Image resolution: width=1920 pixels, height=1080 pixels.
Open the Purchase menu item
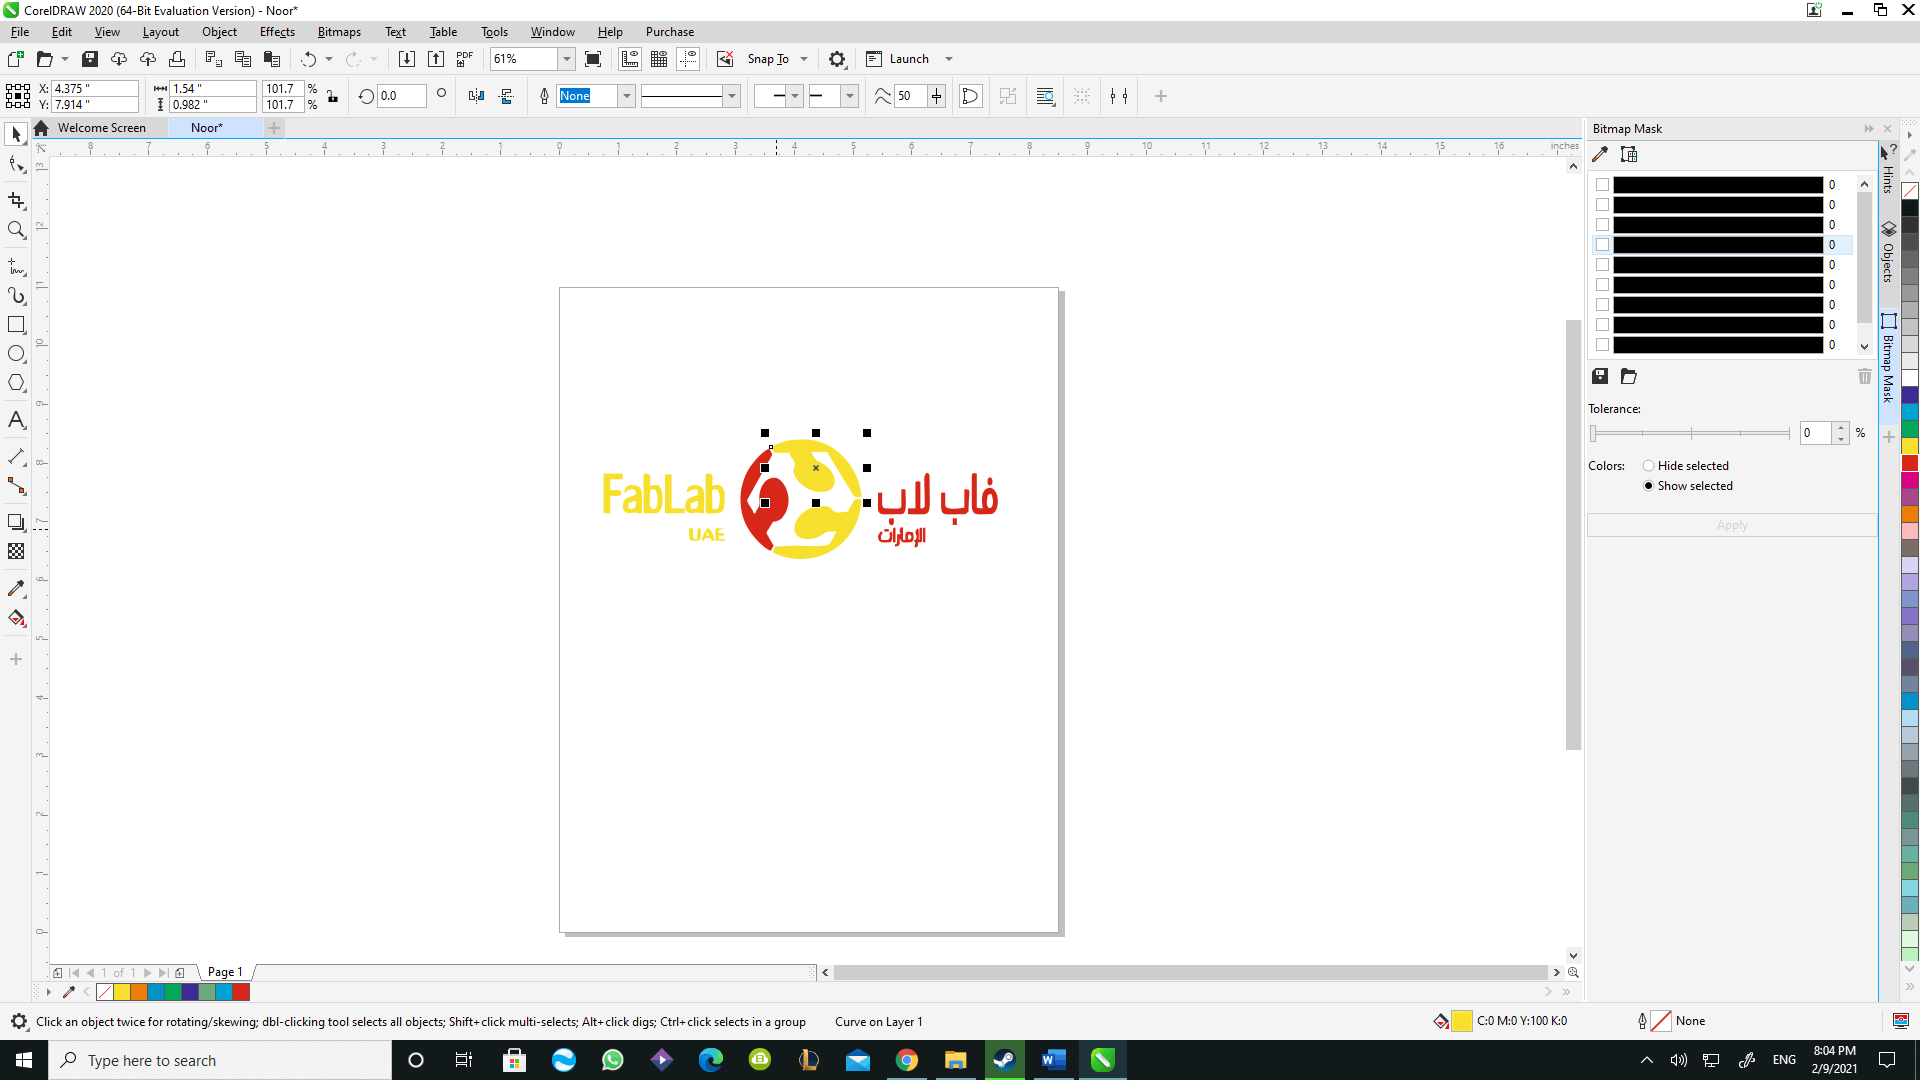[x=669, y=32]
